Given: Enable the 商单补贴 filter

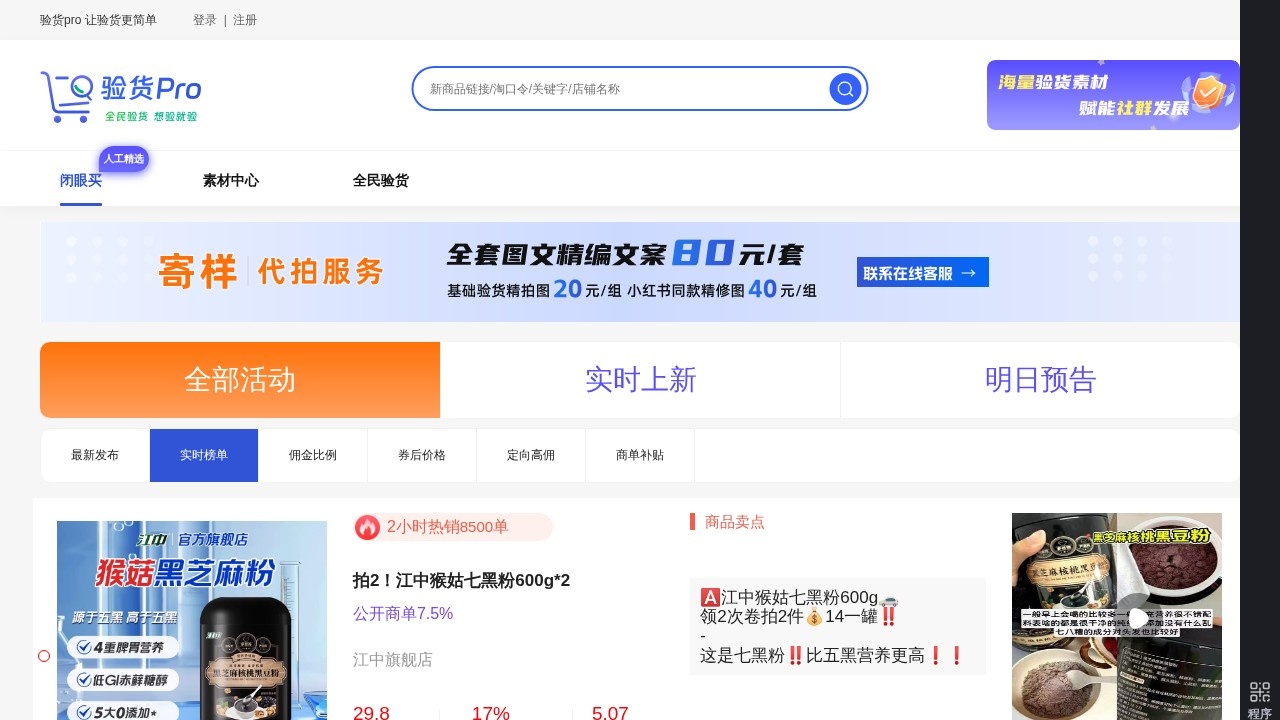Looking at the screenshot, I should pyautogui.click(x=639, y=455).
